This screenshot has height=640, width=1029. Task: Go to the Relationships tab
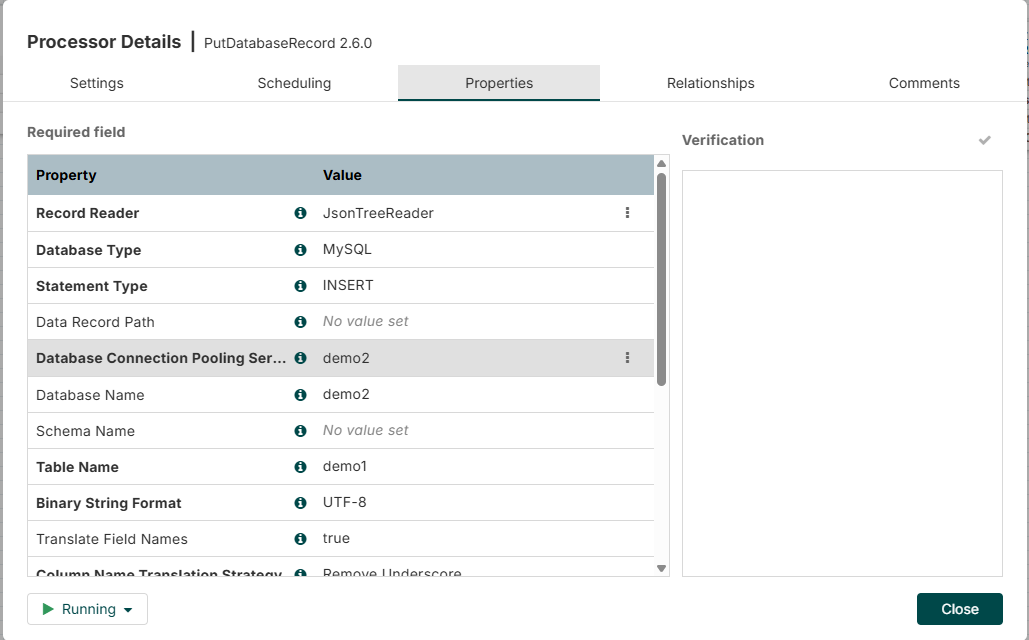click(x=711, y=83)
